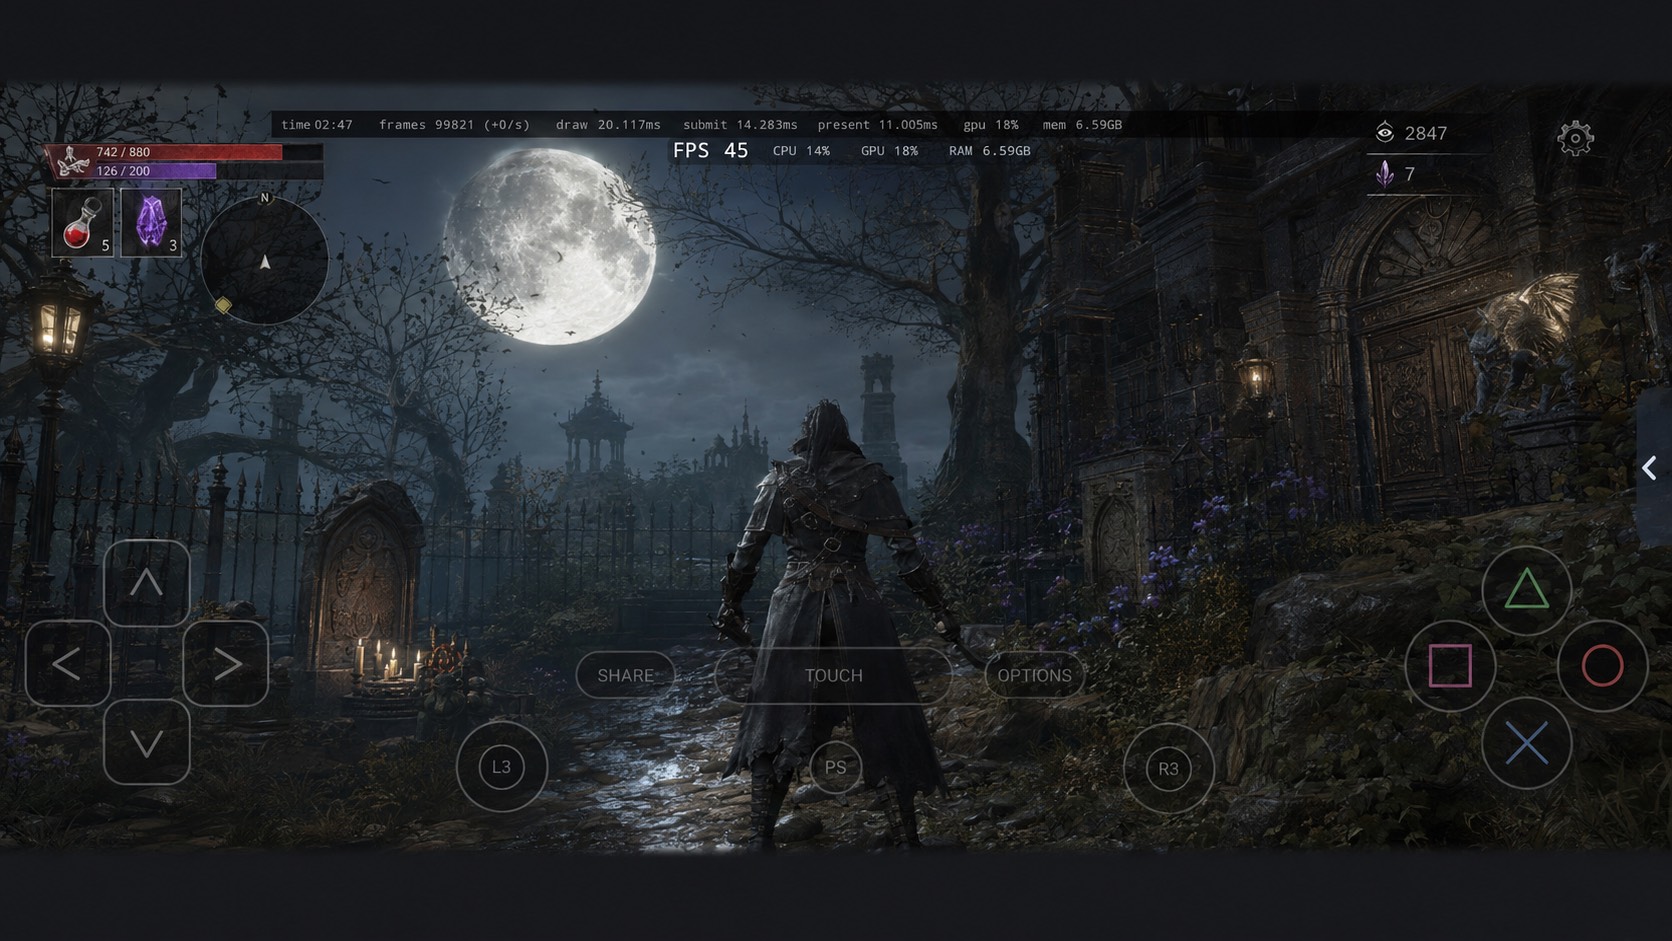Tap the TOUCH touchpad button
Image resolution: width=1672 pixels, height=941 pixels.
(x=833, y=675)
